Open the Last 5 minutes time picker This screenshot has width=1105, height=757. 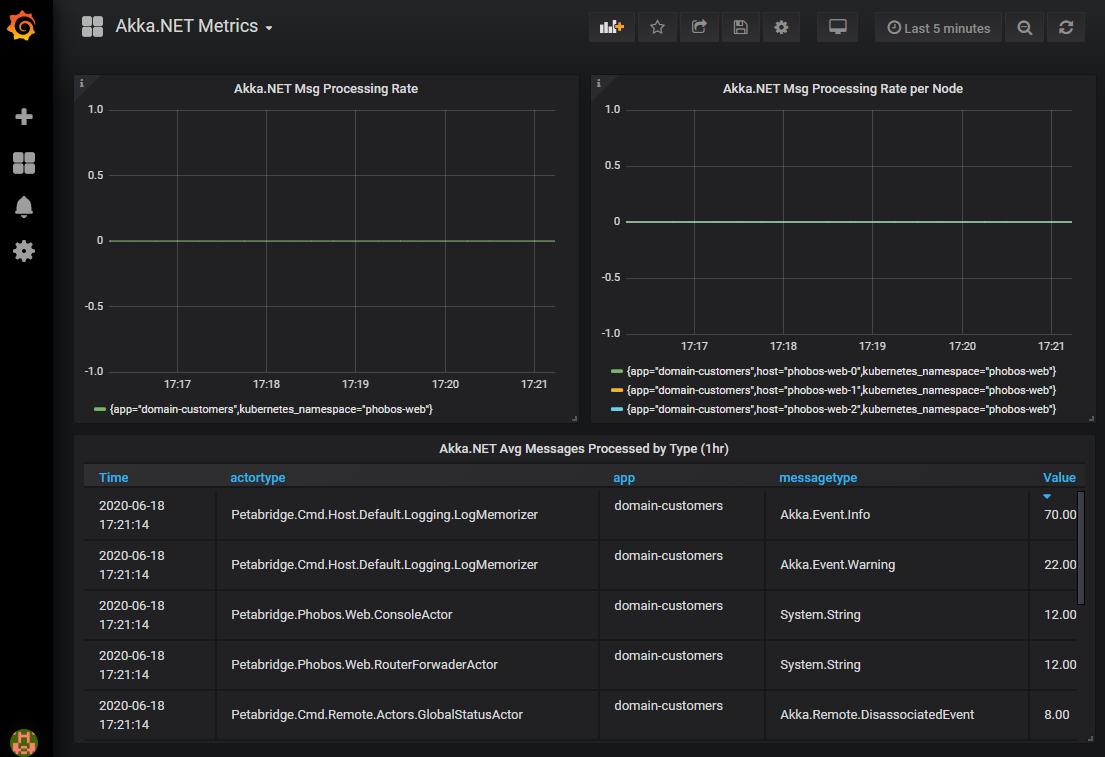click(x=938, y=27)
